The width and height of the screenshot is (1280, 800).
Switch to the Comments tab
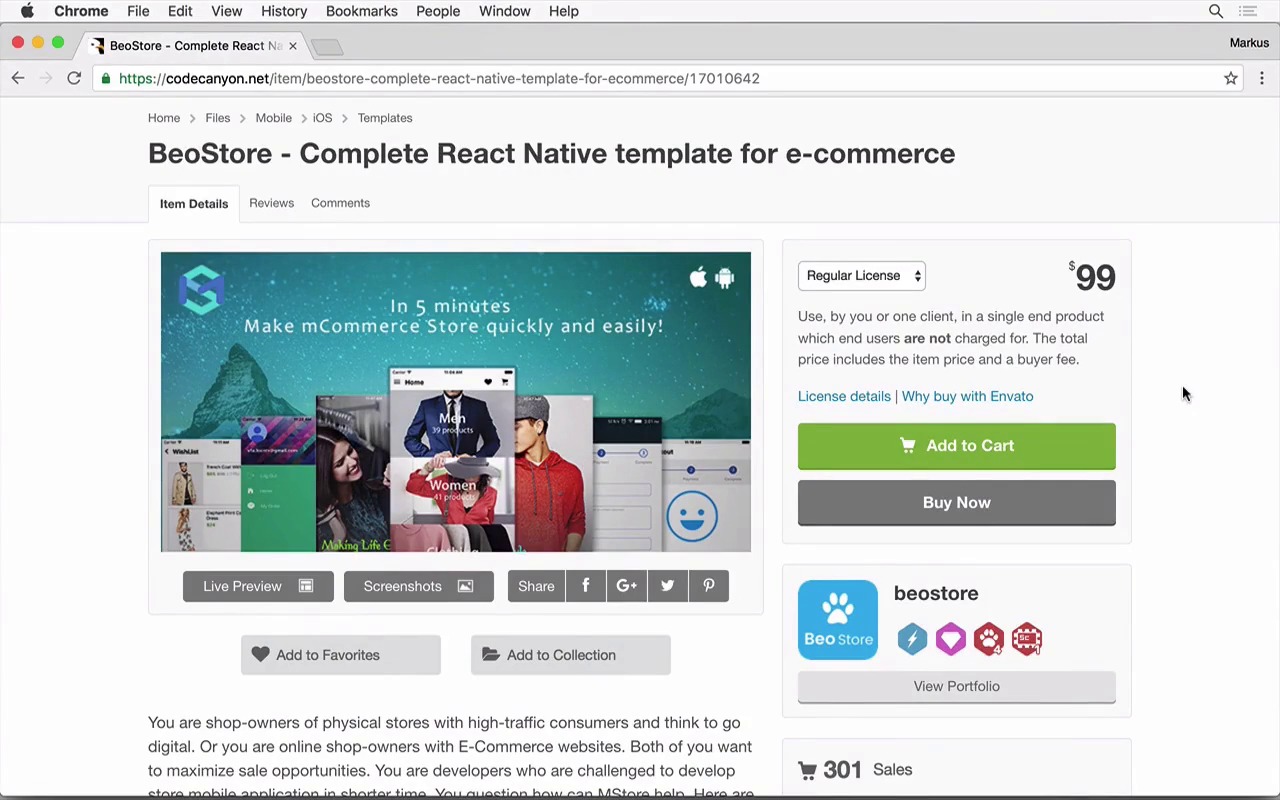(x=340, y=203)
